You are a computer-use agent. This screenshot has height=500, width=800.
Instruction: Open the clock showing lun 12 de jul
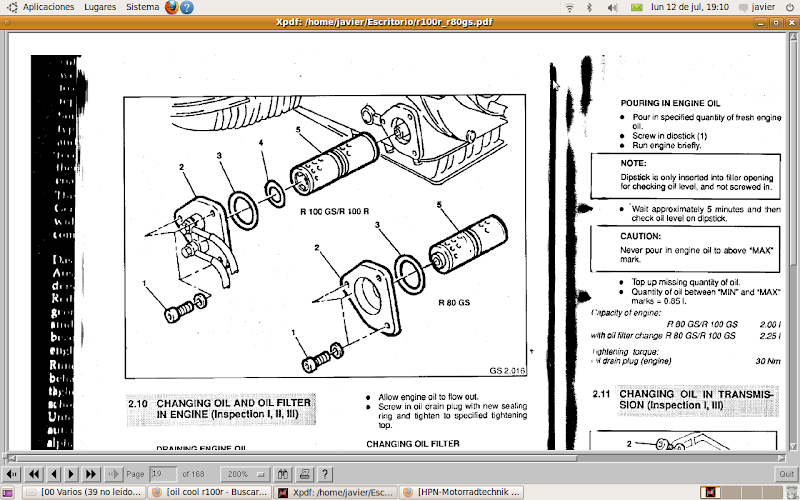690,7
